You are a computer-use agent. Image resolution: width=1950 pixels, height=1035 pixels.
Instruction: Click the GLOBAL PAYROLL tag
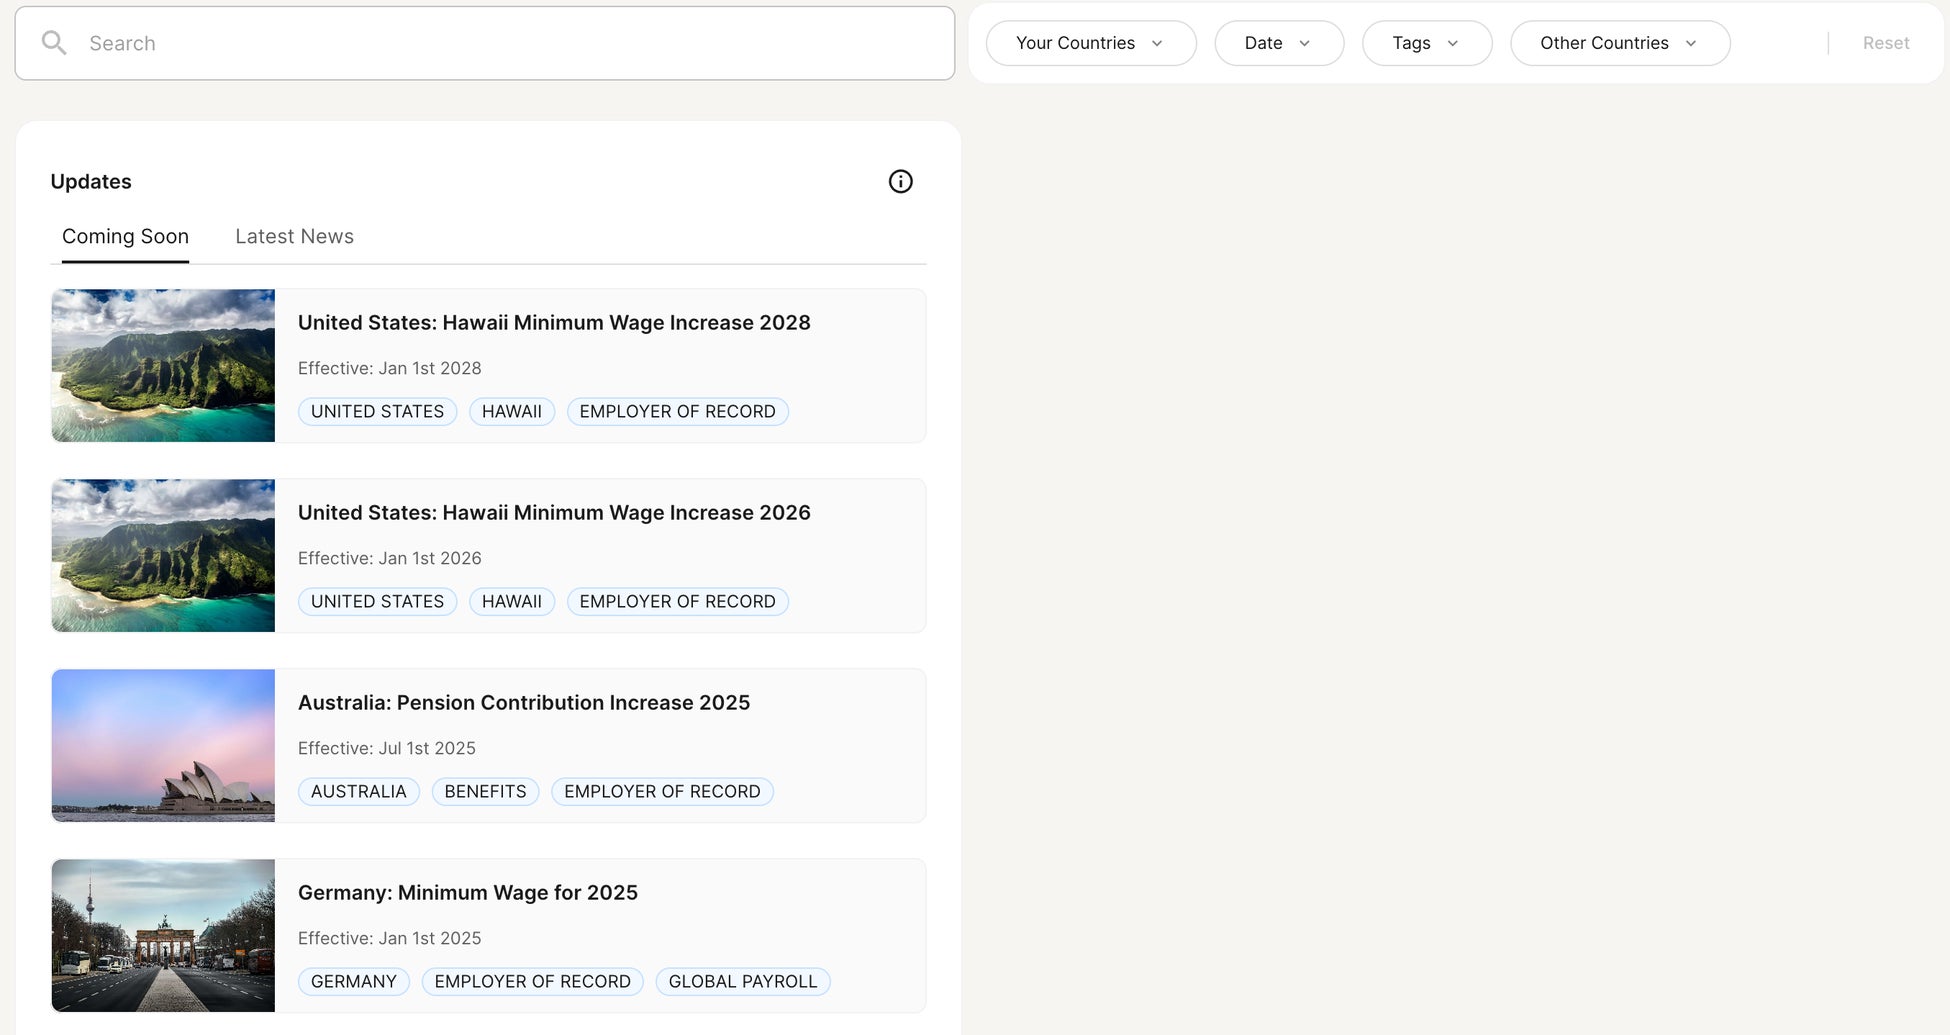click(x=742, y=982)
